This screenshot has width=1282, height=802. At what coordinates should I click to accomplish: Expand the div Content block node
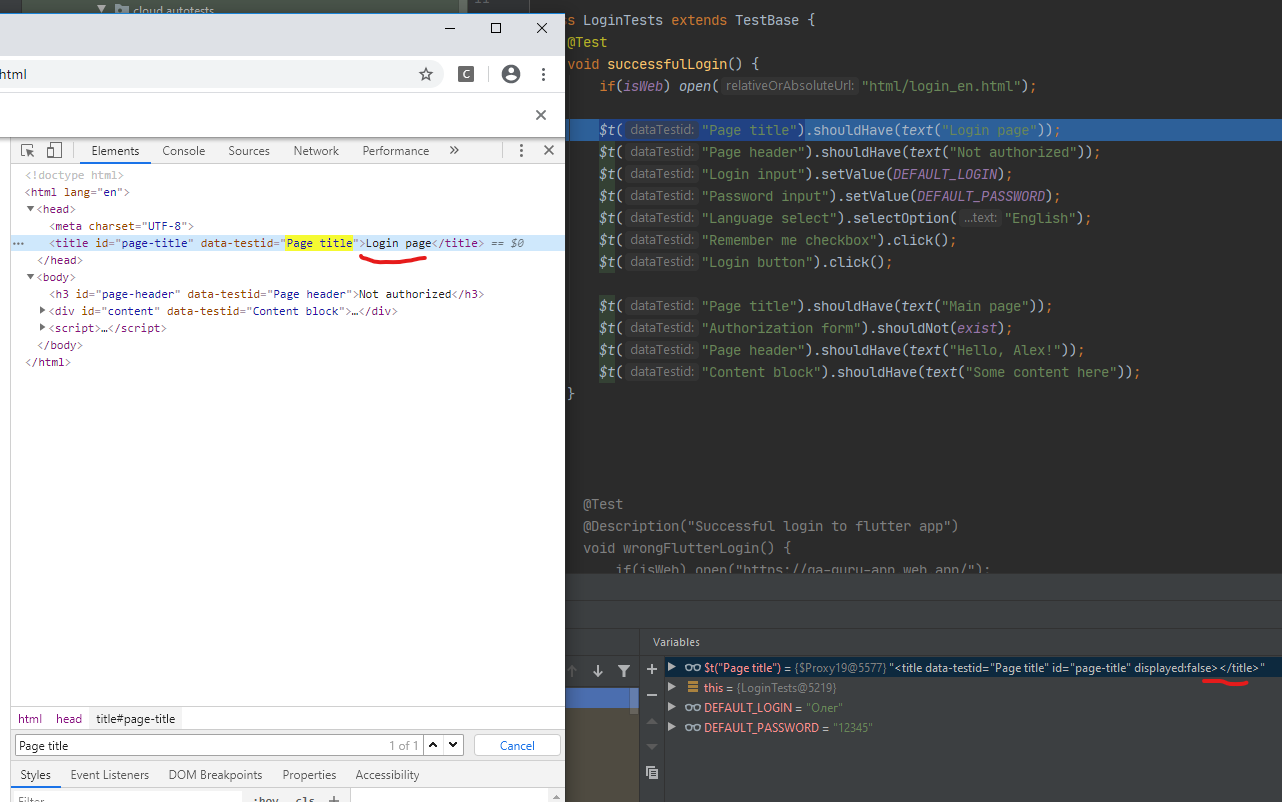[x=43, y=311]
